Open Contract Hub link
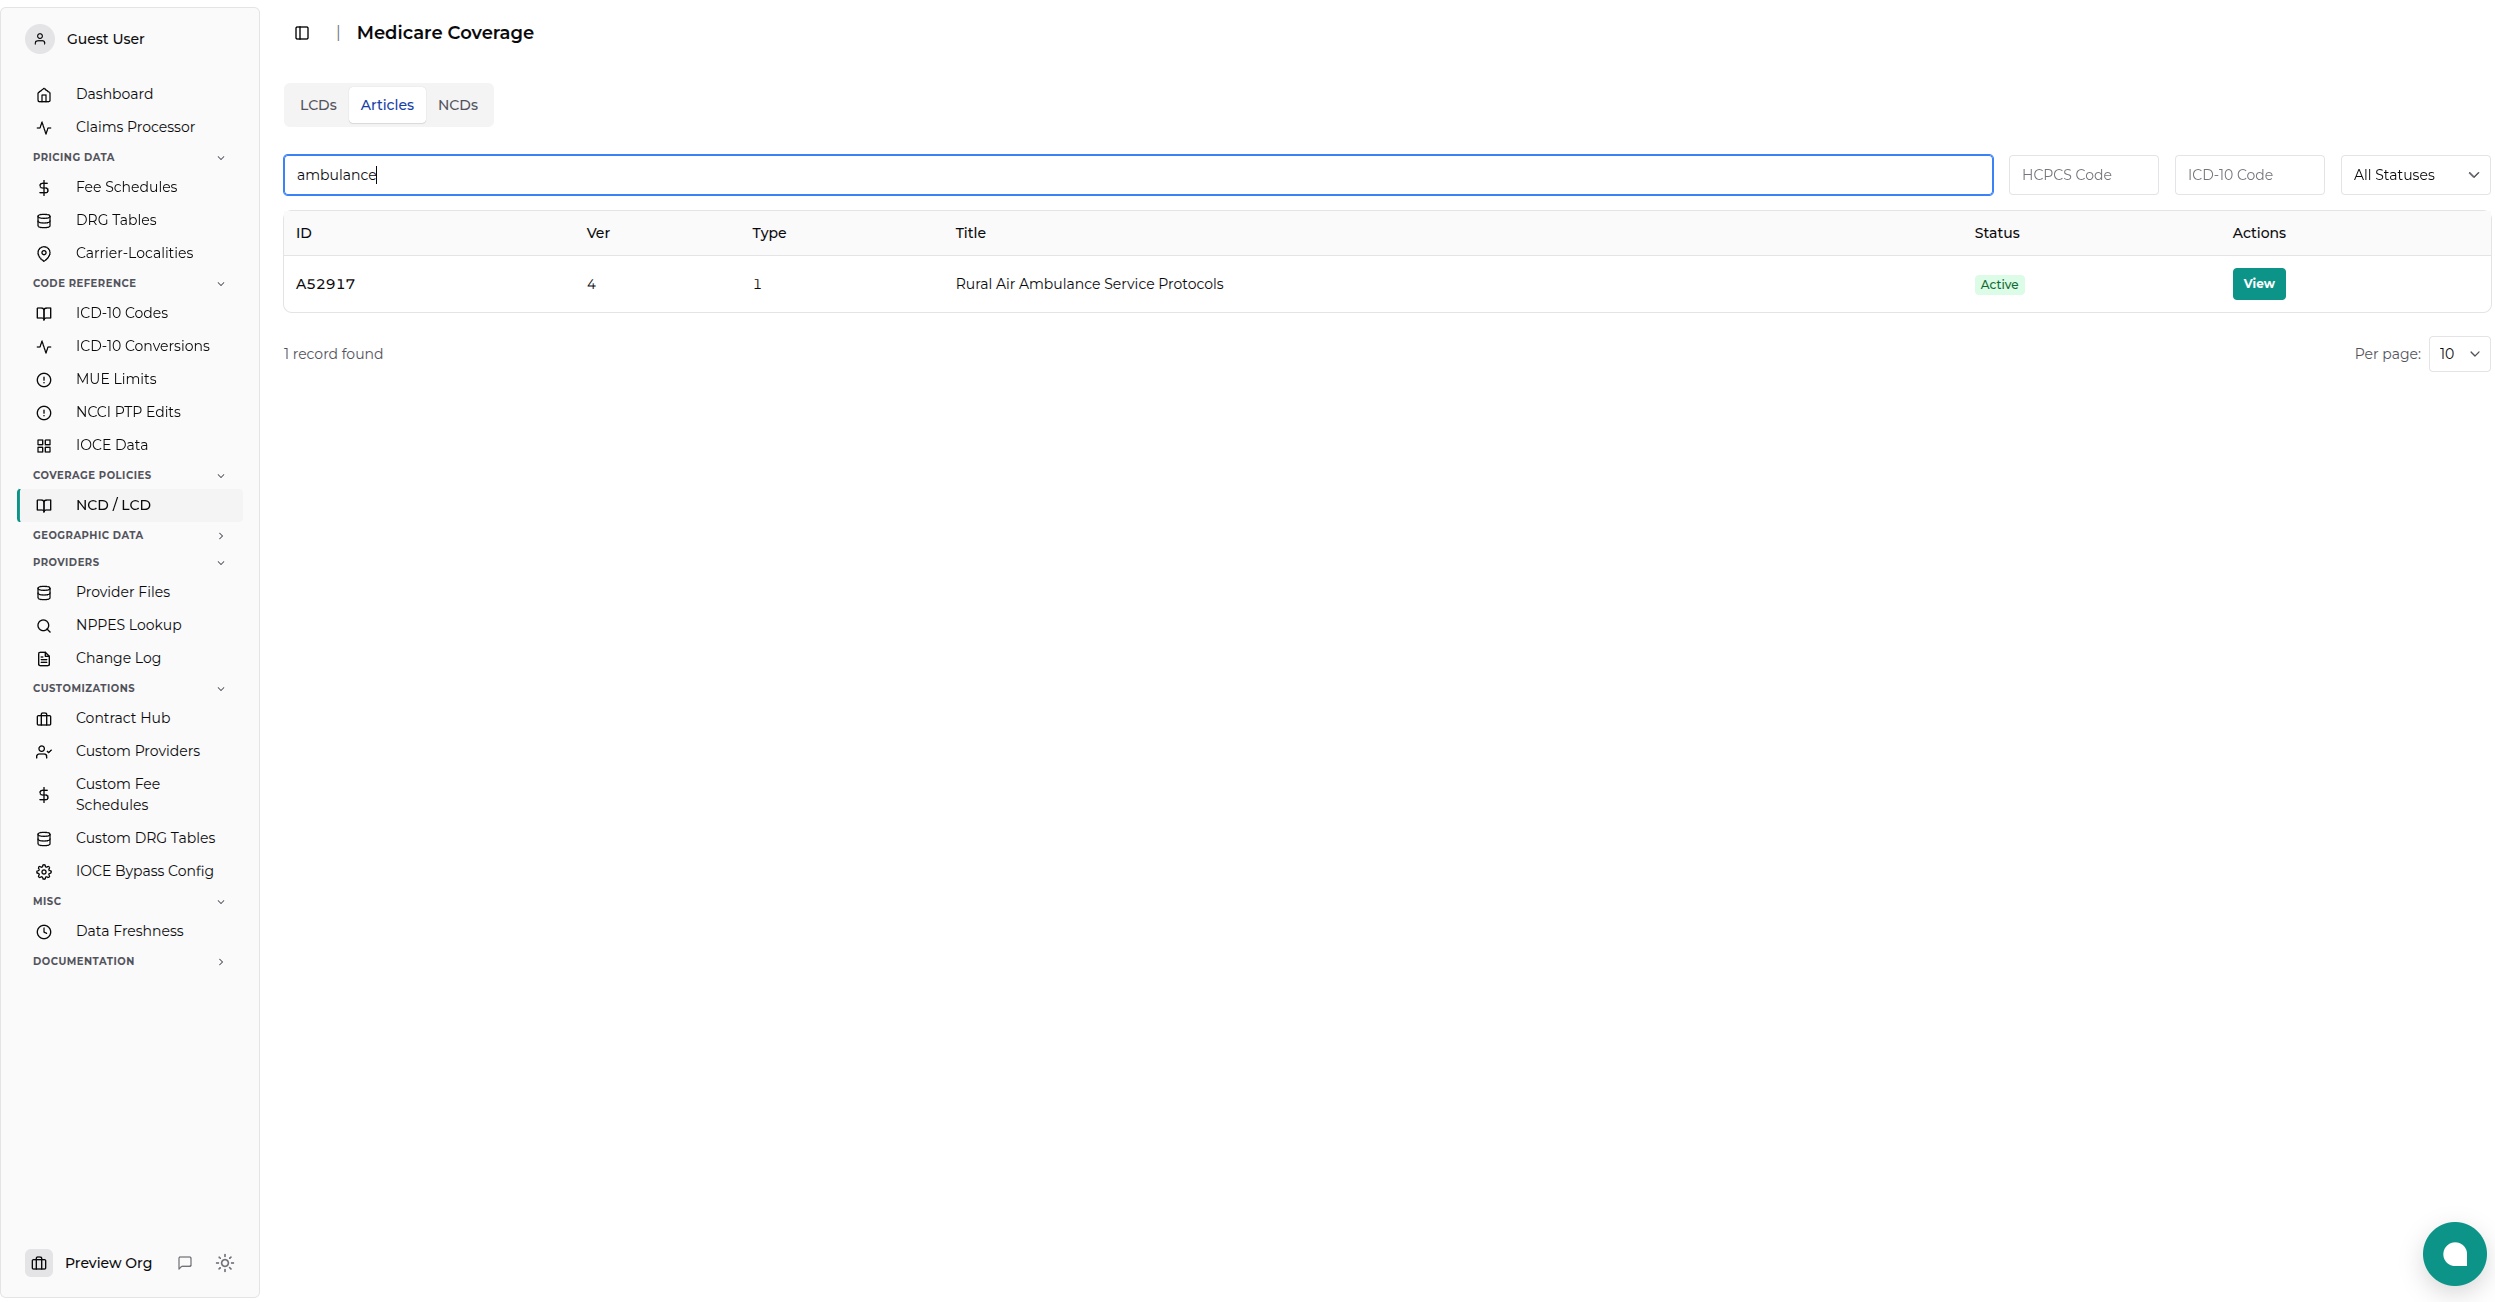The image size is (2495, 1302). [x=130, y=718]
